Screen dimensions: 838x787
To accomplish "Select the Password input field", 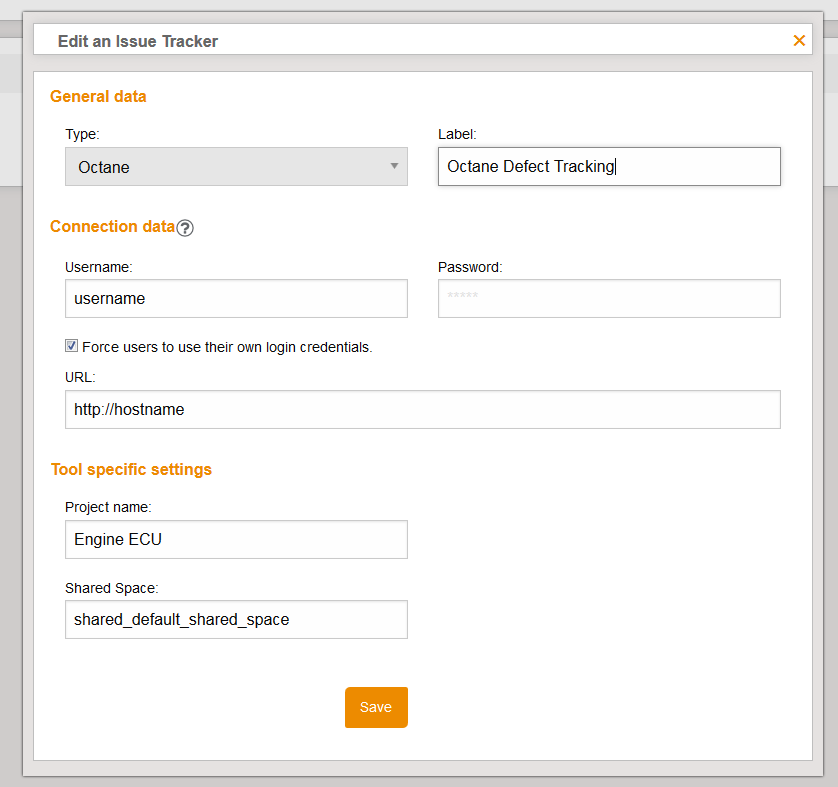I will (x=608, y=299).
